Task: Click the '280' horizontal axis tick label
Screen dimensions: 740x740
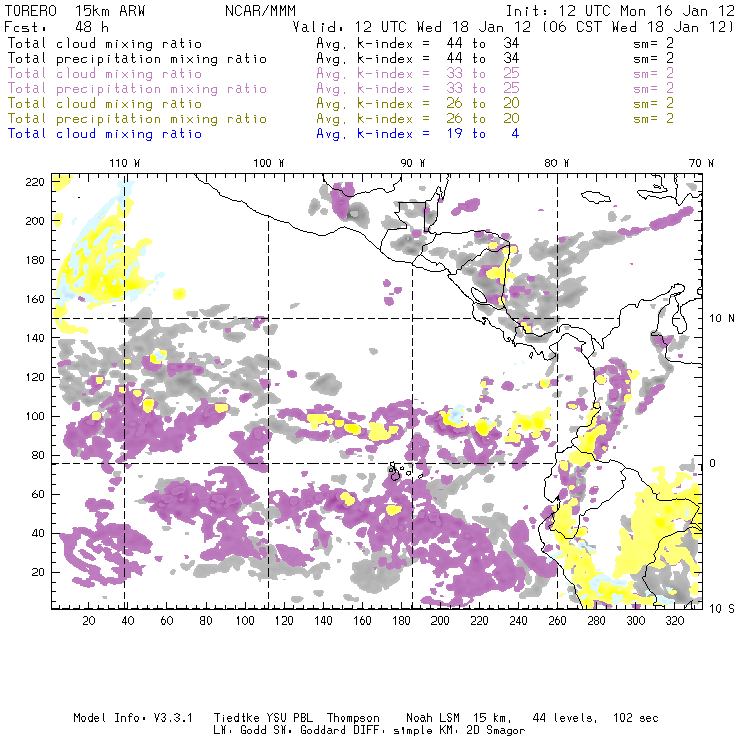Action: tap(596, 621)
